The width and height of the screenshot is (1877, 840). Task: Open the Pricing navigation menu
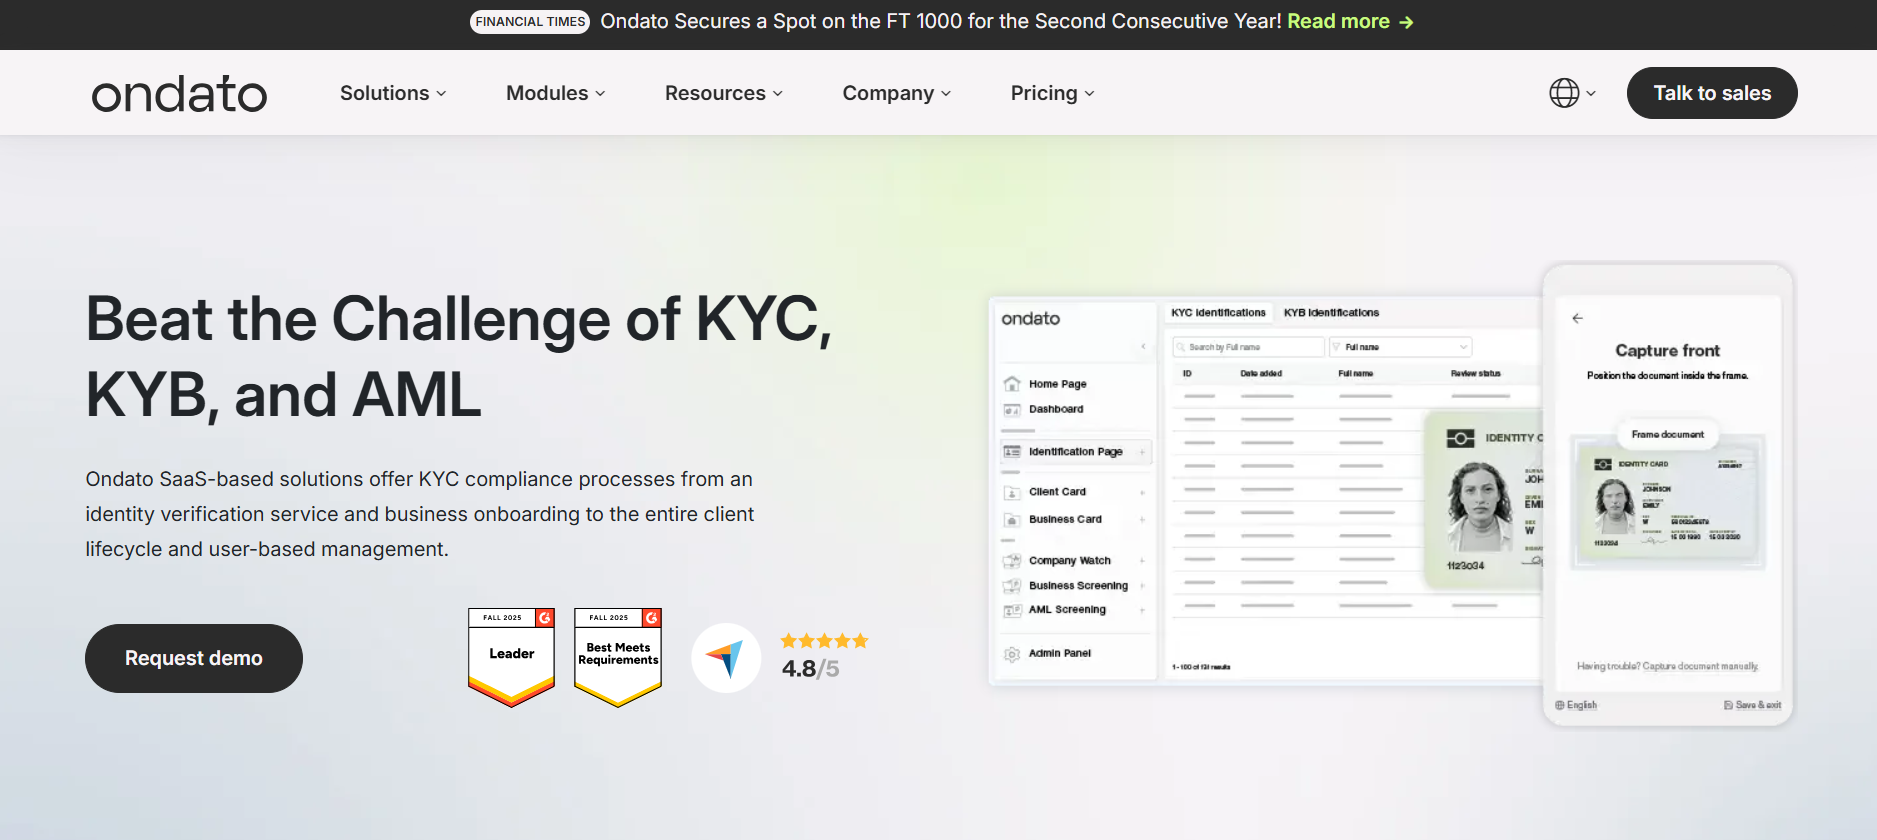click(1052, 93)
